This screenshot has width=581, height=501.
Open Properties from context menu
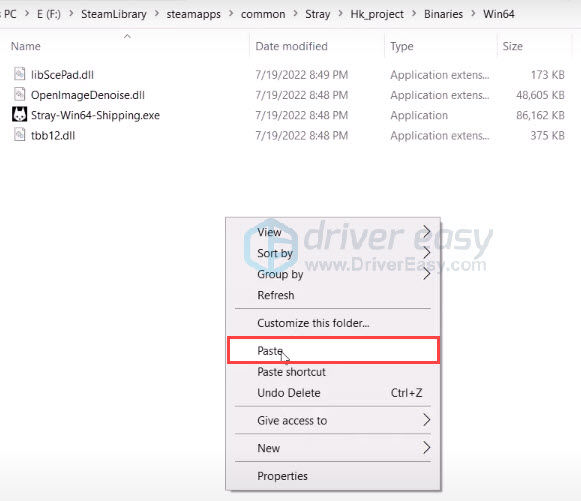(333, 476)
